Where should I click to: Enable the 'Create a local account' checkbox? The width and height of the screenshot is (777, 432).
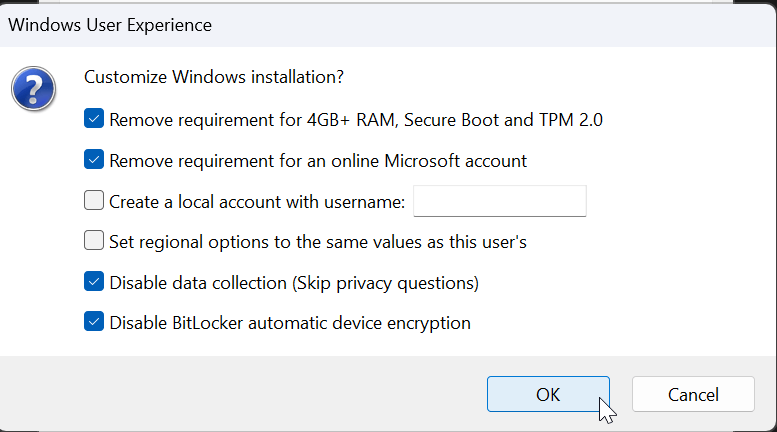(x=94, y=201)
